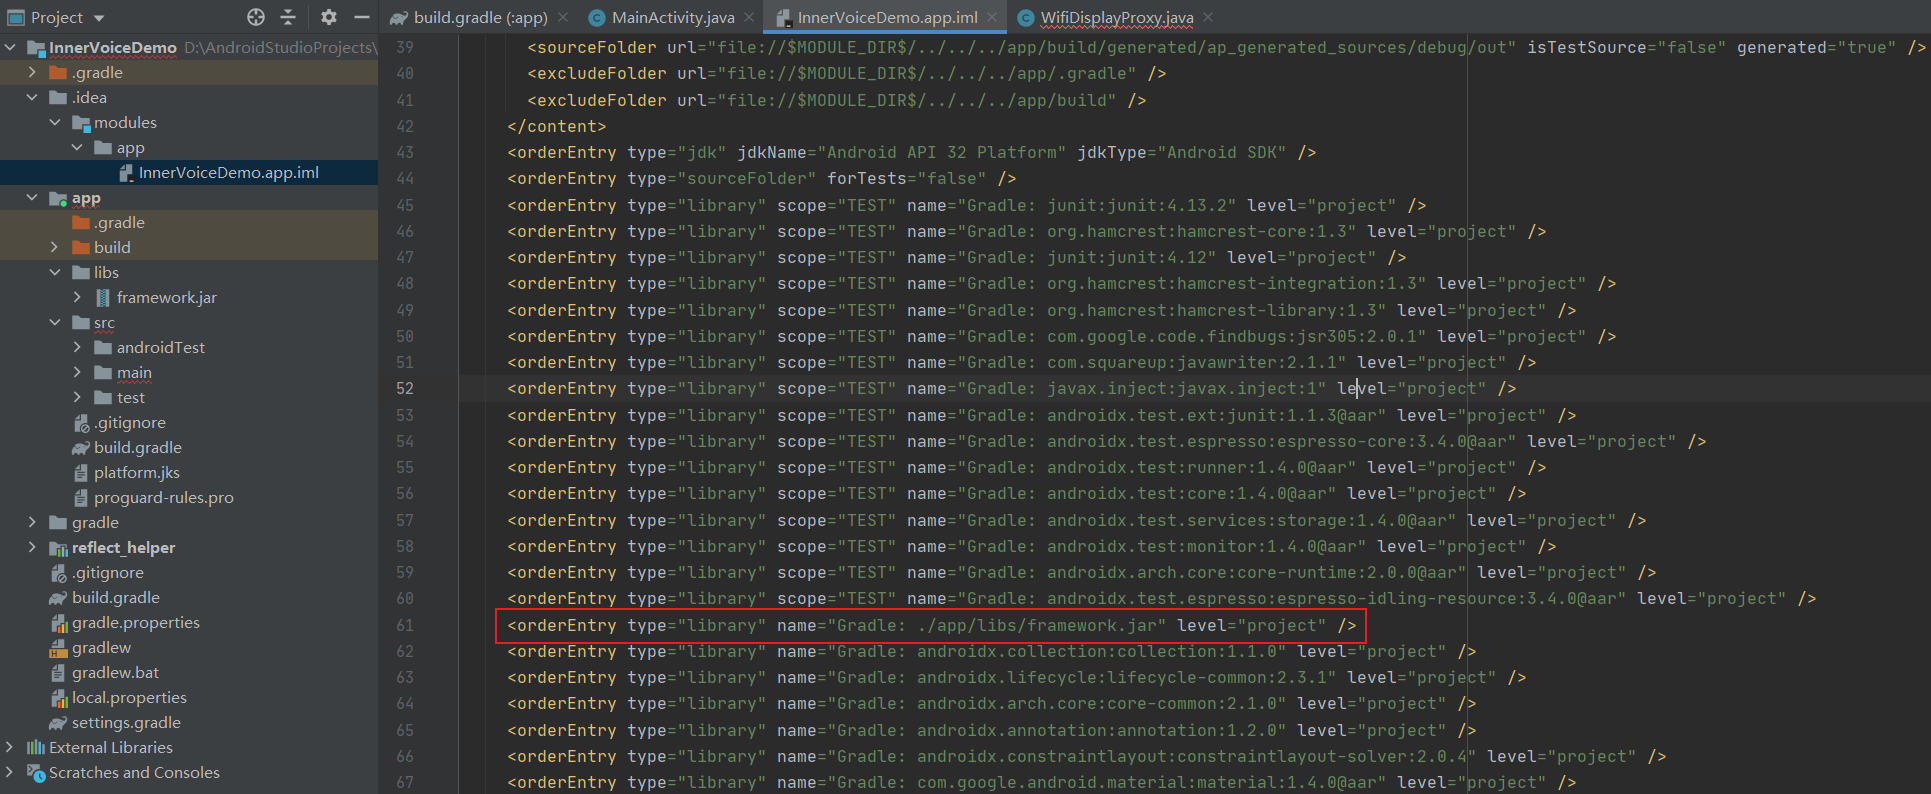Viewport: 1931px width, 794px height.
Task: Open proguard-rules.pro file
Action: point(164,498)
